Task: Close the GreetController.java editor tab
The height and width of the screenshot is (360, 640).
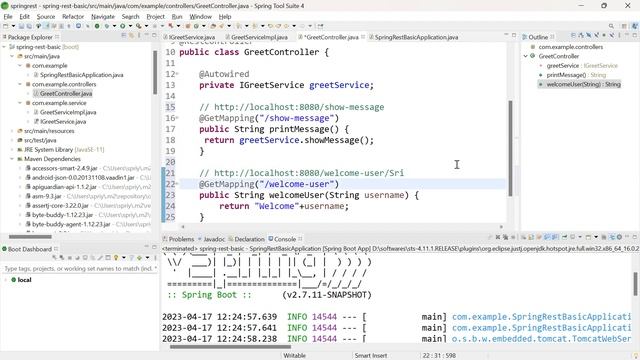Action: pos(363,37)
